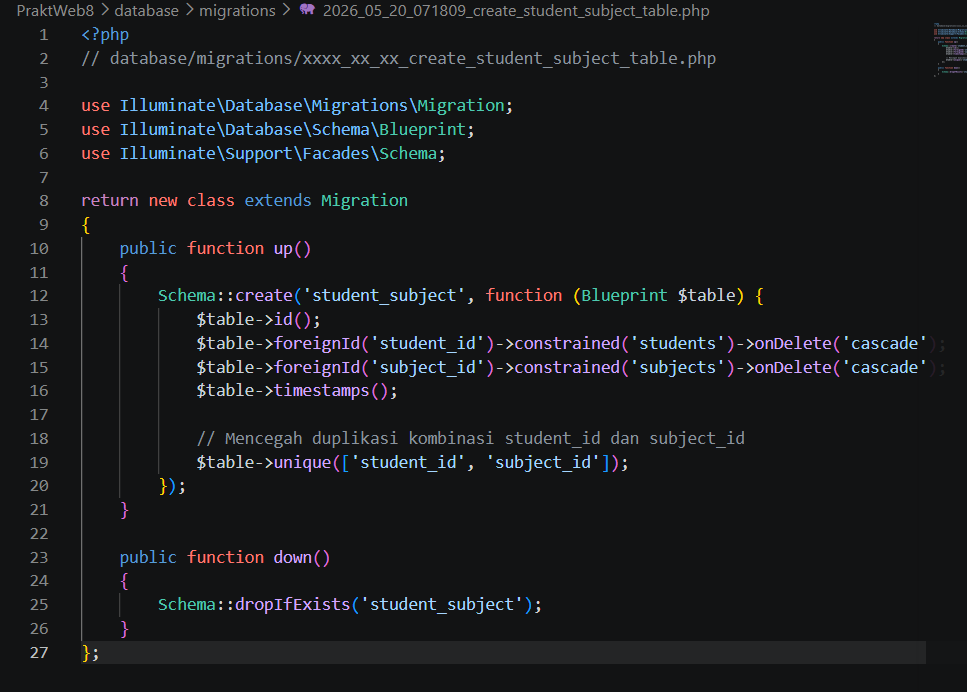The width and height of the screenshot is (967, 692).
Task: Click 'dropIfExists' method on line 25
Action: point(293,605)
